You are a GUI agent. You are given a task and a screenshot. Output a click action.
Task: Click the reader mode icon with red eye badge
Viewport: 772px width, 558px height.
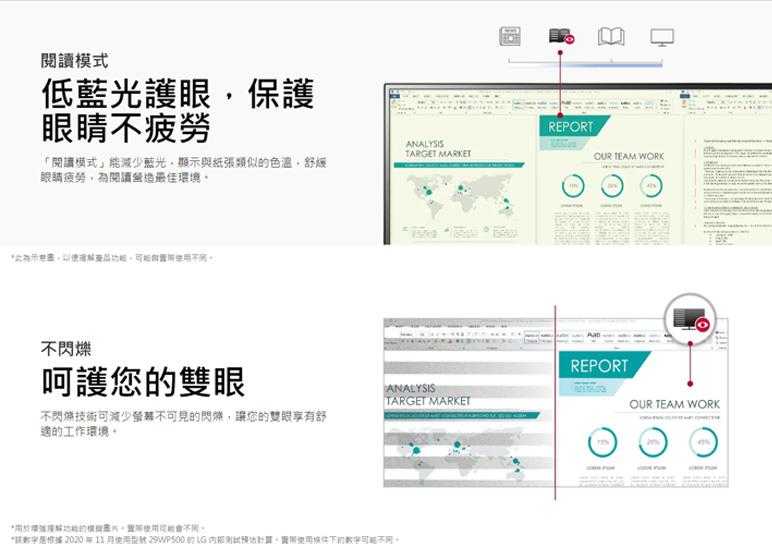click(561, 37)
